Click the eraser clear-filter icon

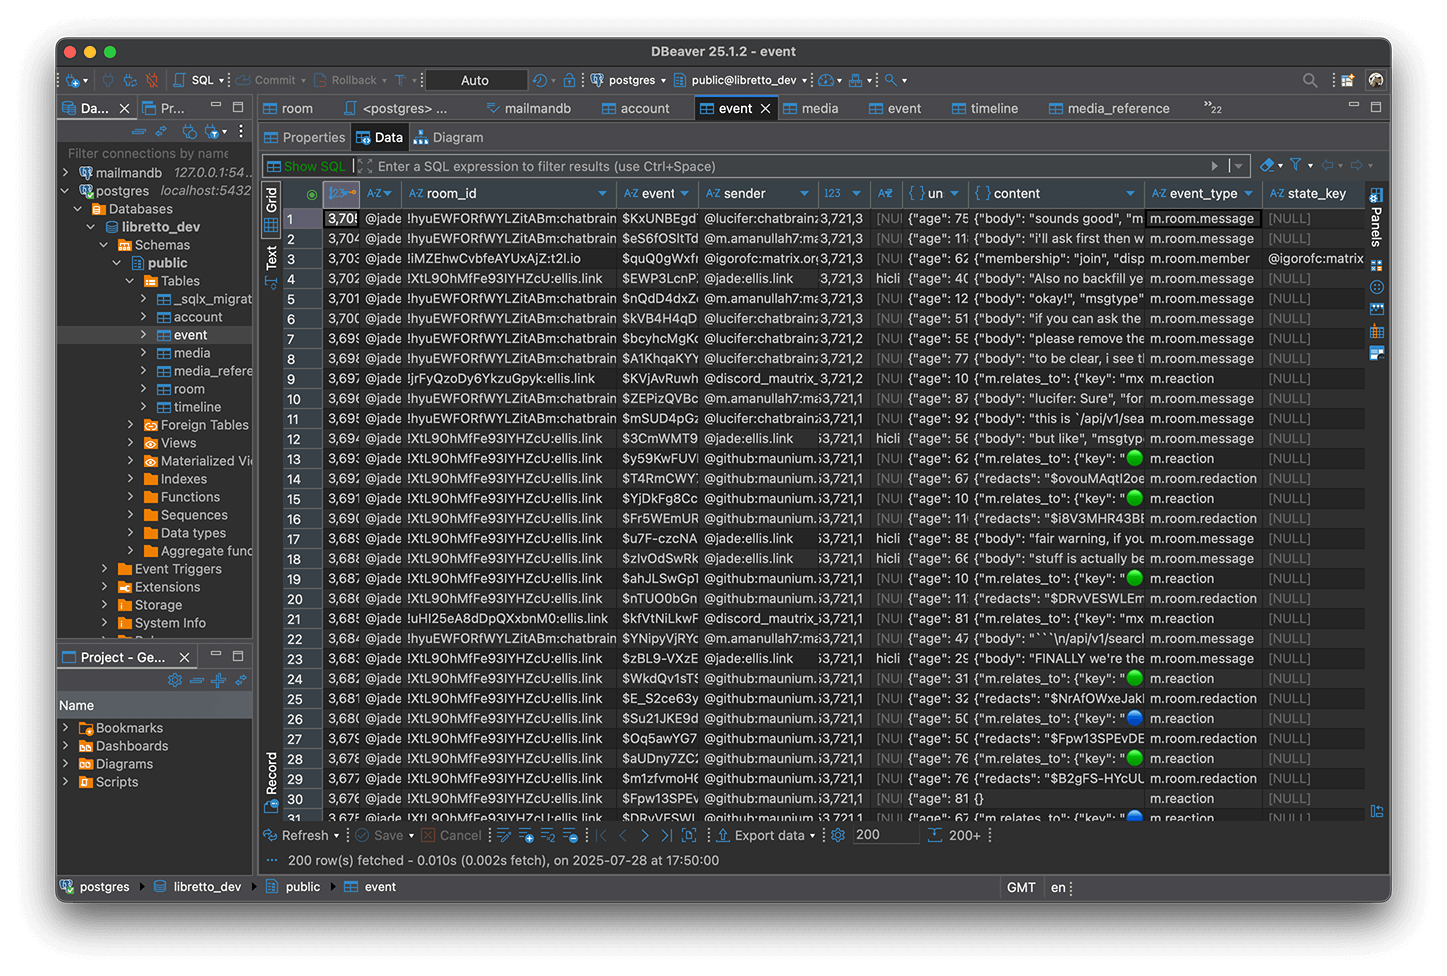1267,166
